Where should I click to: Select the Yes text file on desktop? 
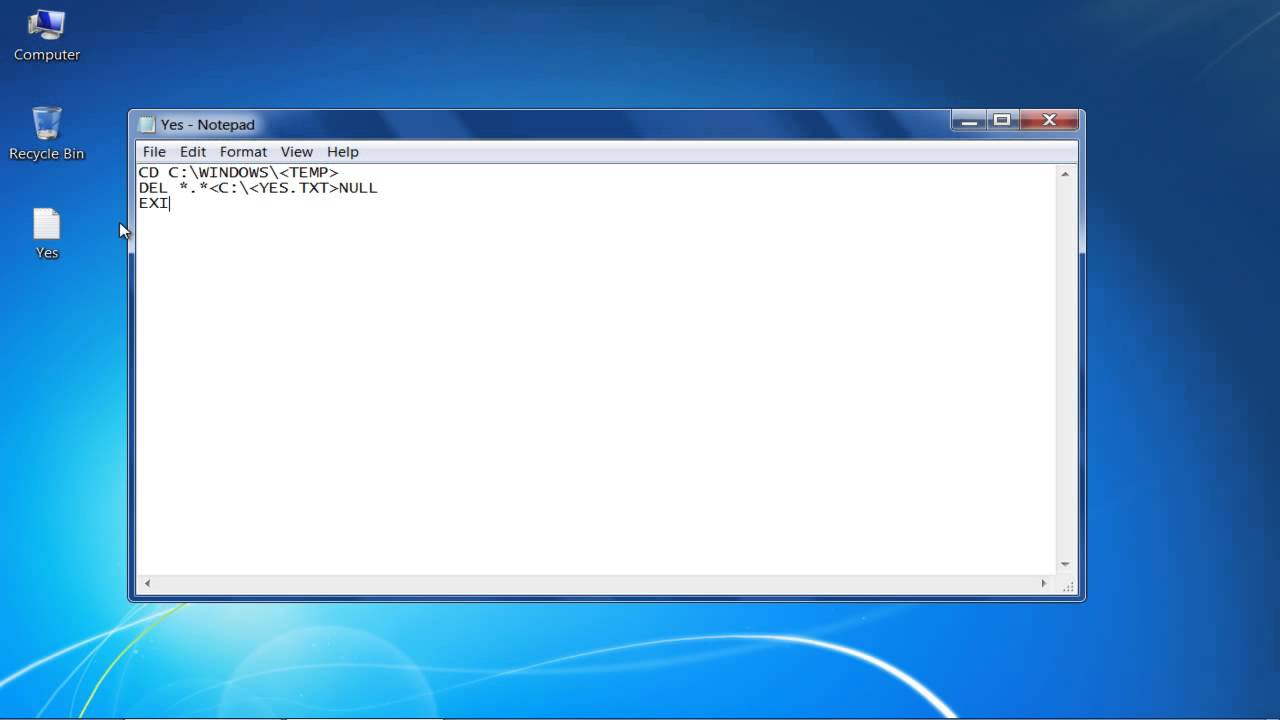coord(46,234)
